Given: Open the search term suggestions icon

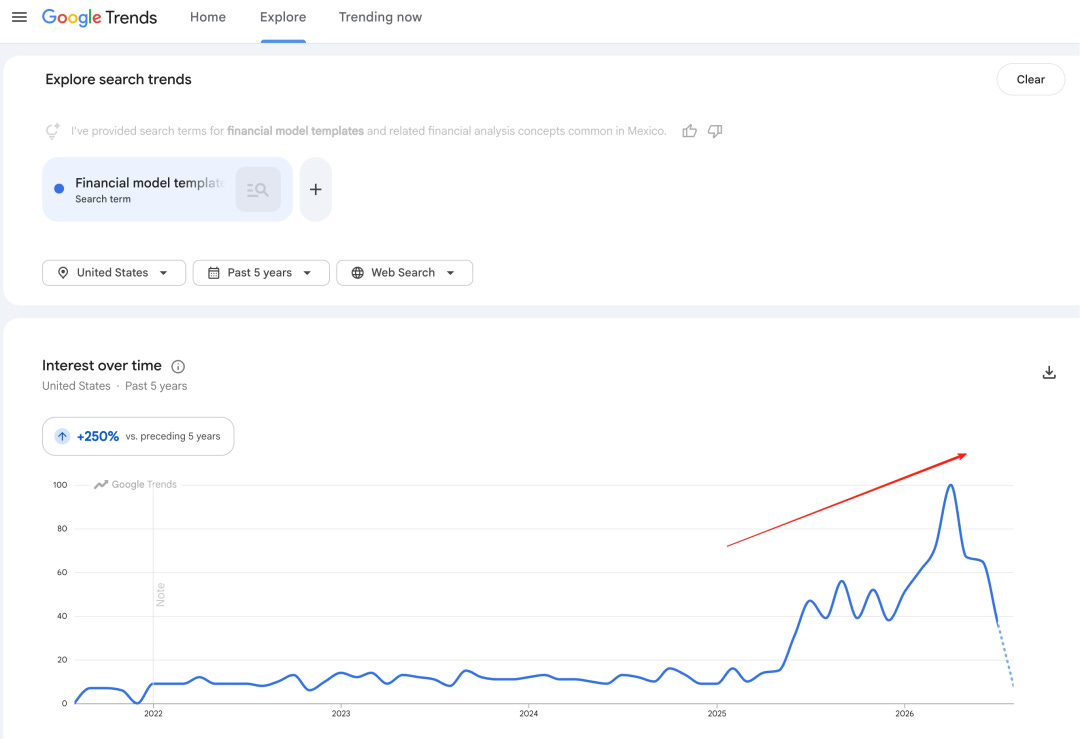Looking at the screenshot, I should click(x=258, y=189).
